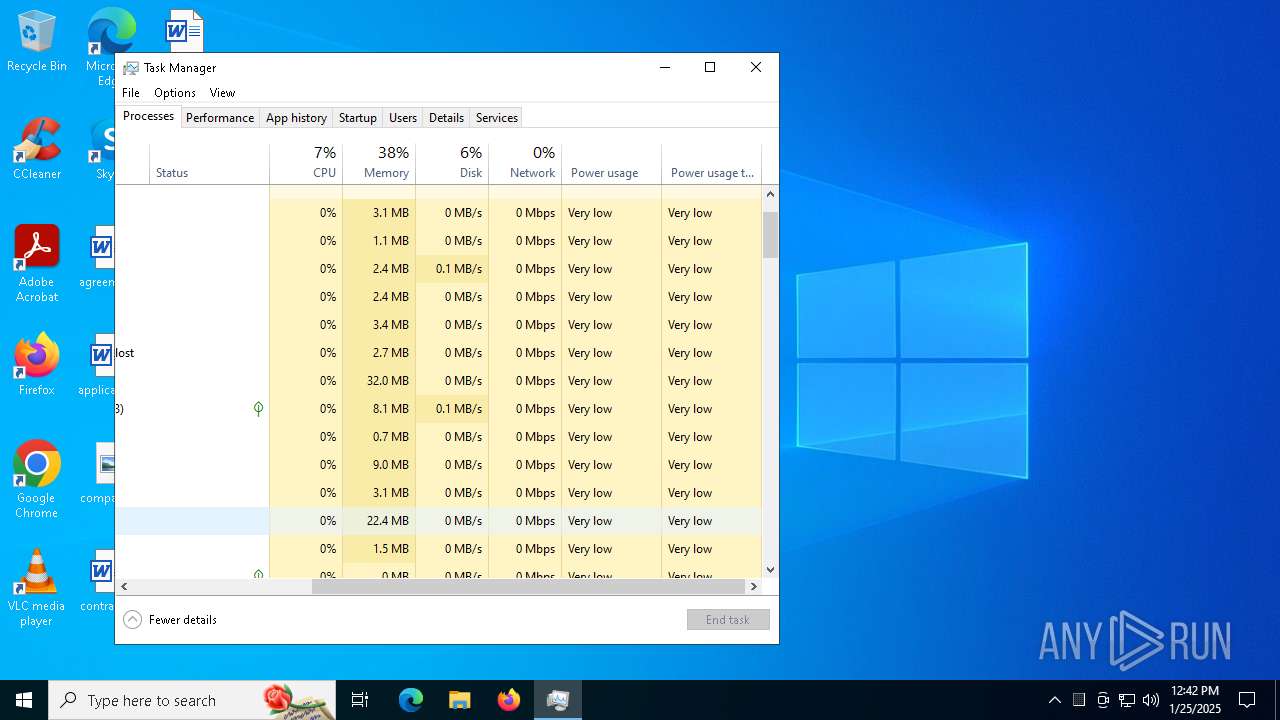The width and height of the screenshot is (1280, 720).
Task: Sort by the Status column header
Action: 209,163
